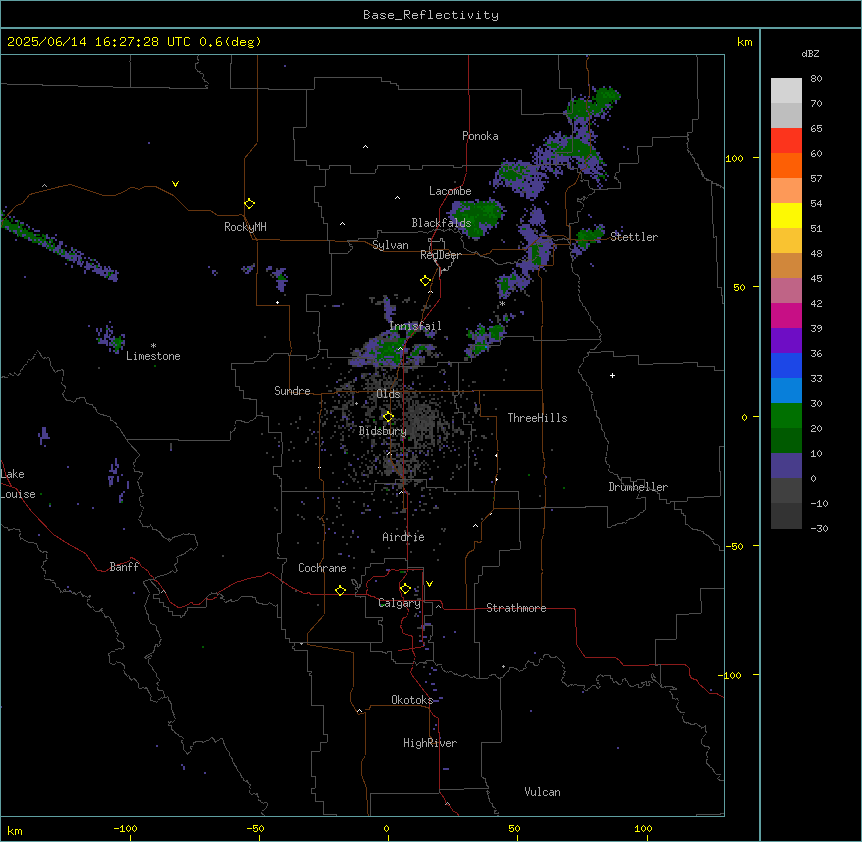
Task: Select the orange 60-57 dBZ legend color
Action: point(786,165)
